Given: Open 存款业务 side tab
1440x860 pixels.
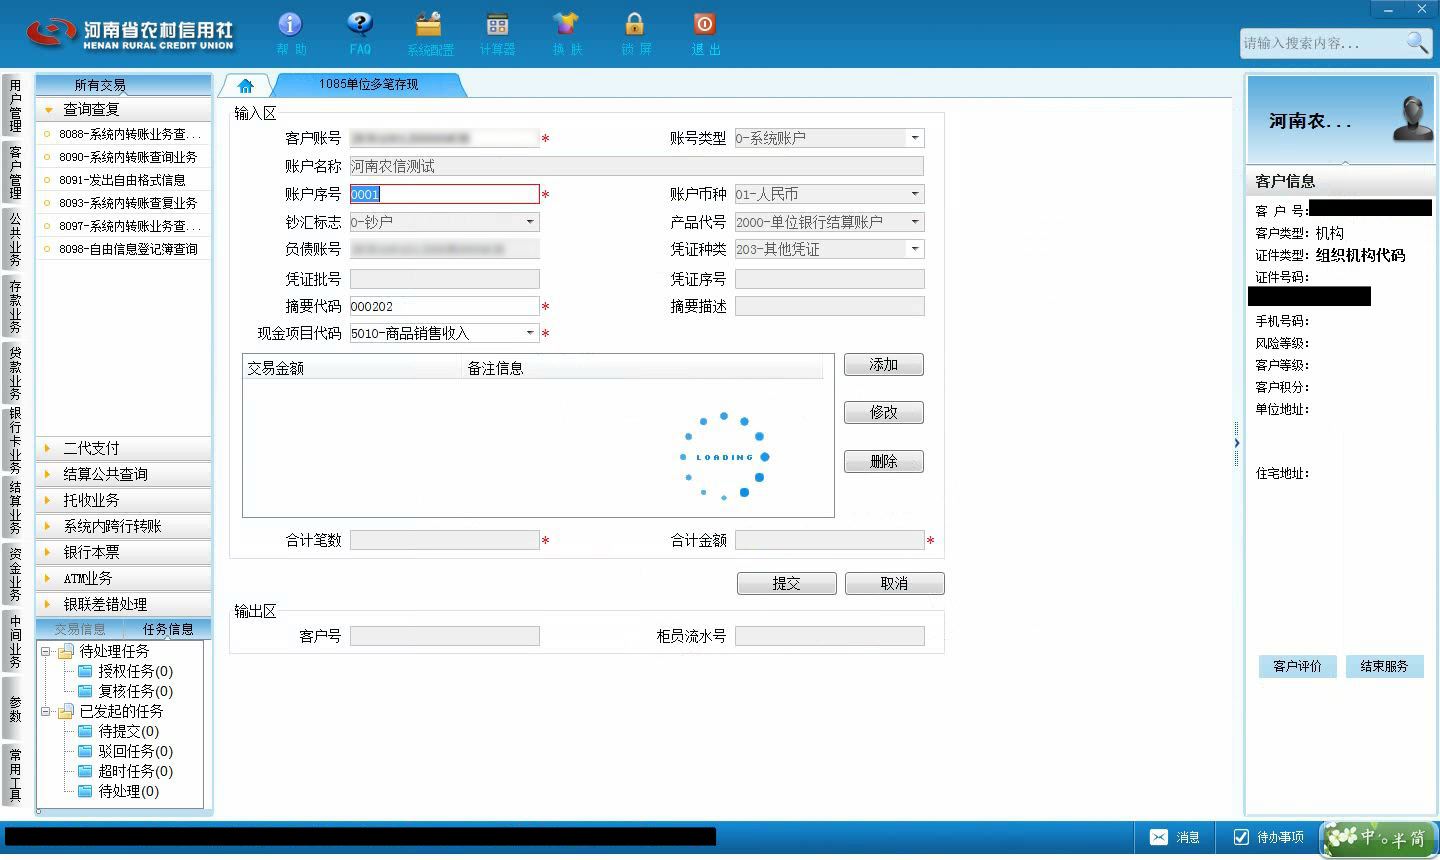Looking at the screenshot, I should coord(15,306).
